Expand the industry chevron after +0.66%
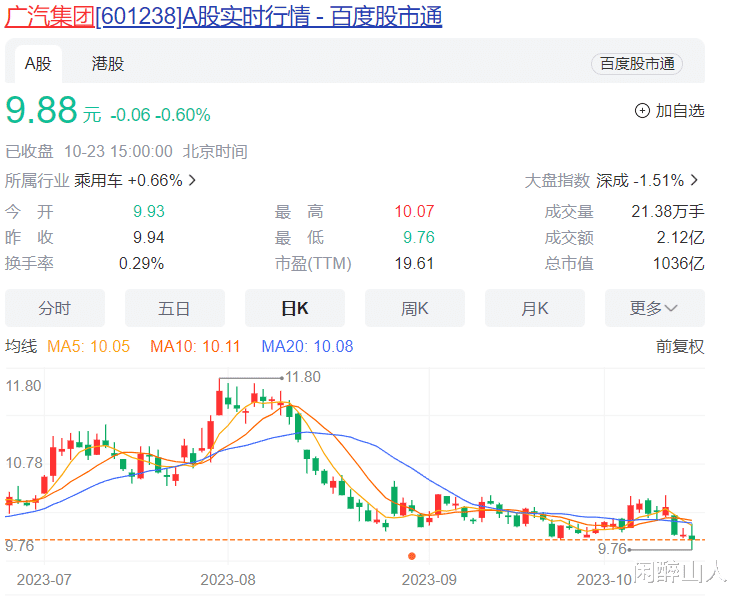 [x=192, y=180]
